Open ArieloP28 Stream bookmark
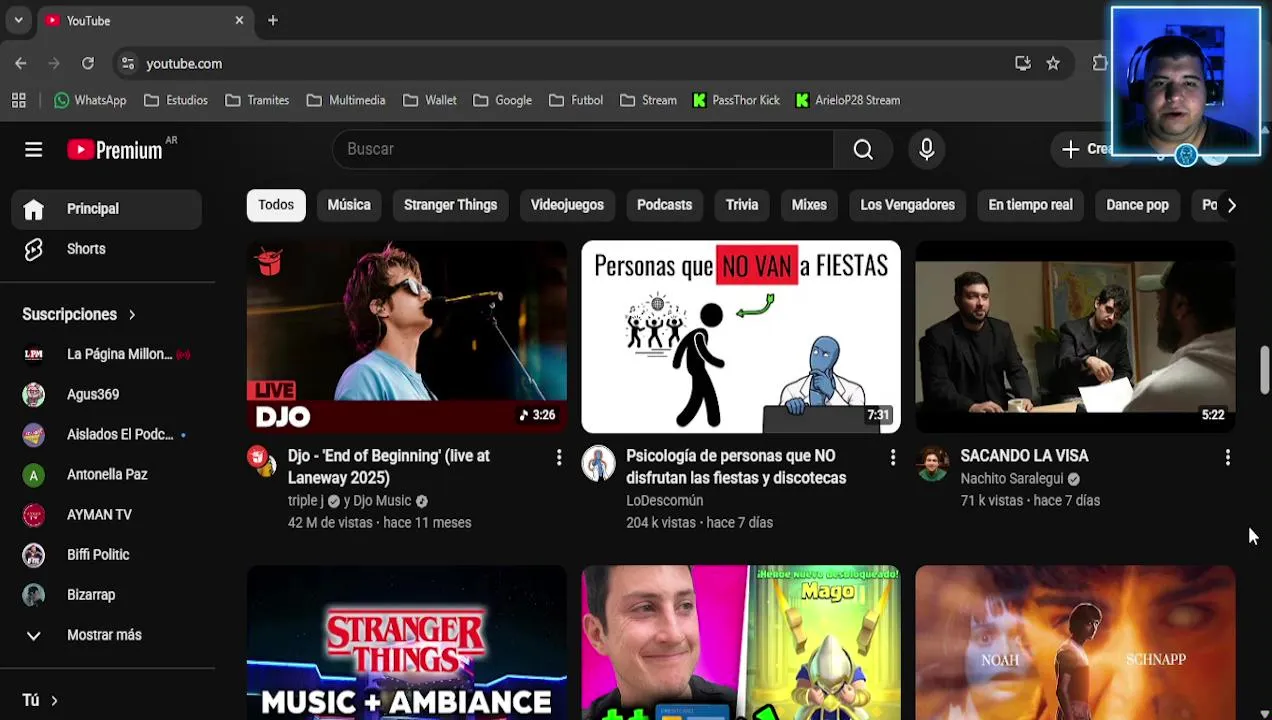Viewport: 1272px width, 720px height. 848,100
